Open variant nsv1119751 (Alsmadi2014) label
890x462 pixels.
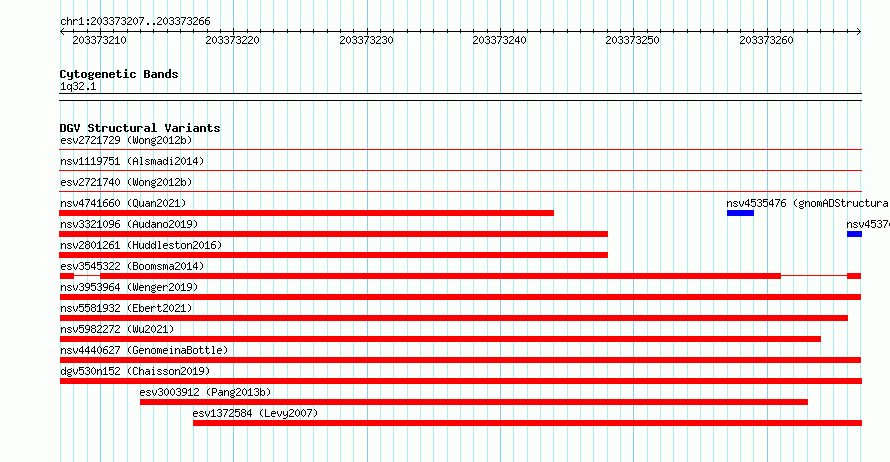(x=132, y=161)
